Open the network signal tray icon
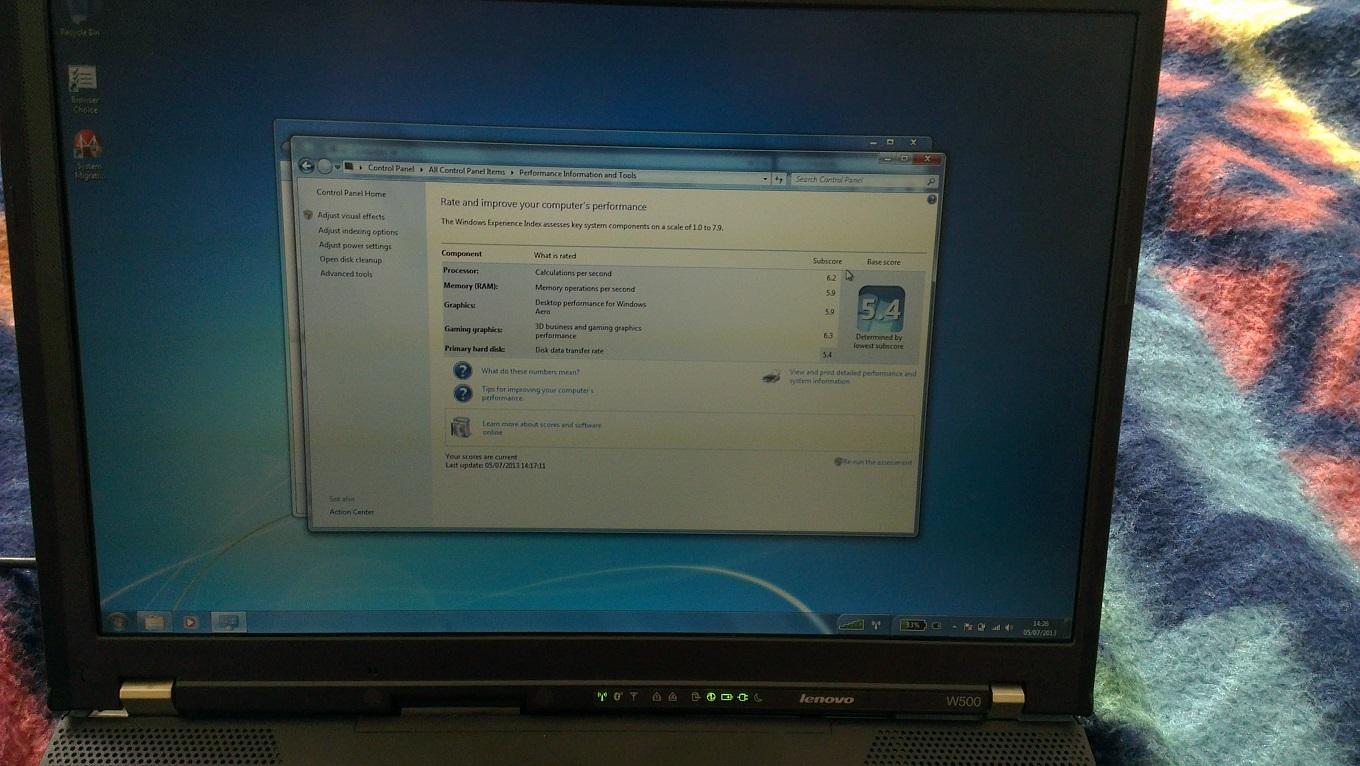Screen dimensions: 1360x766 coord(996,627)
